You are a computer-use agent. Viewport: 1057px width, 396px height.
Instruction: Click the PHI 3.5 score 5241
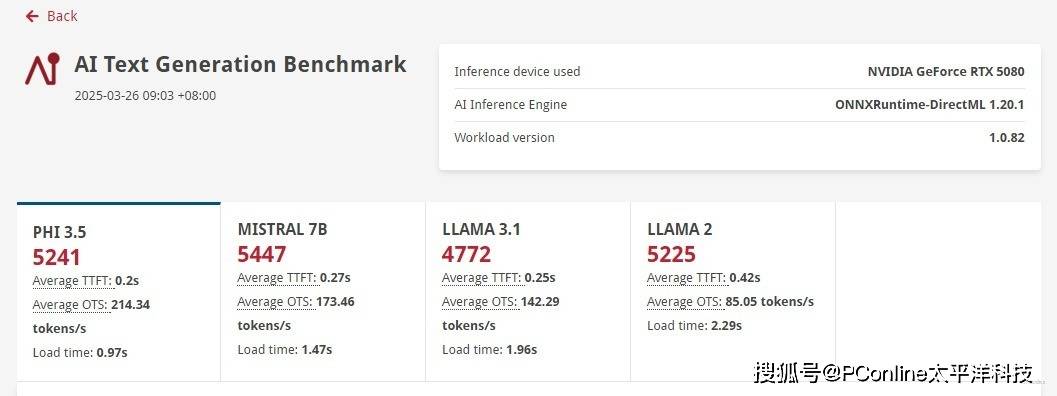57,258
